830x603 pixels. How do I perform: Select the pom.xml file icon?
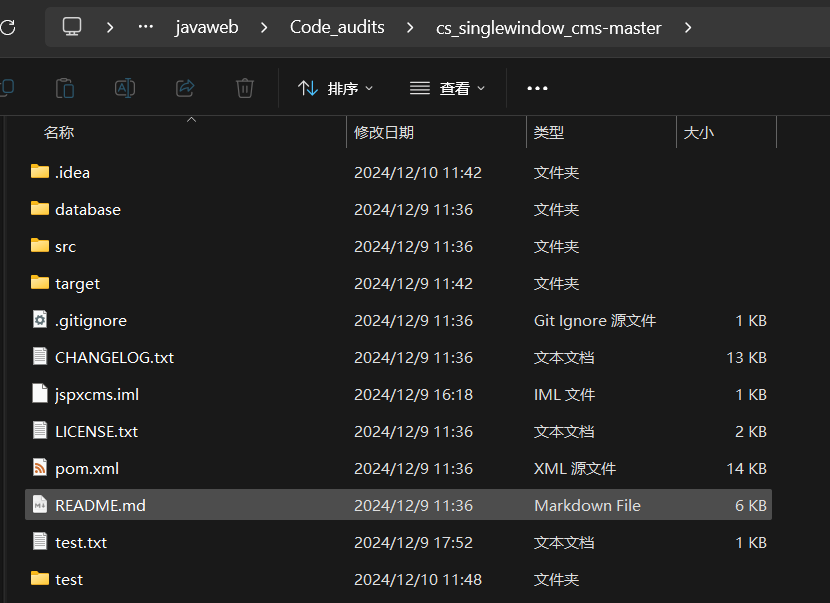40,467
